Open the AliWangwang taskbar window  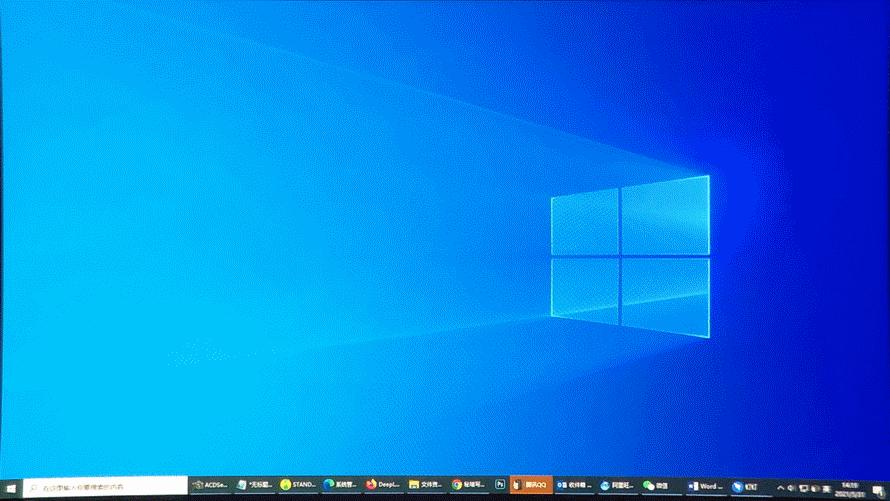click(x=617, y=485)
